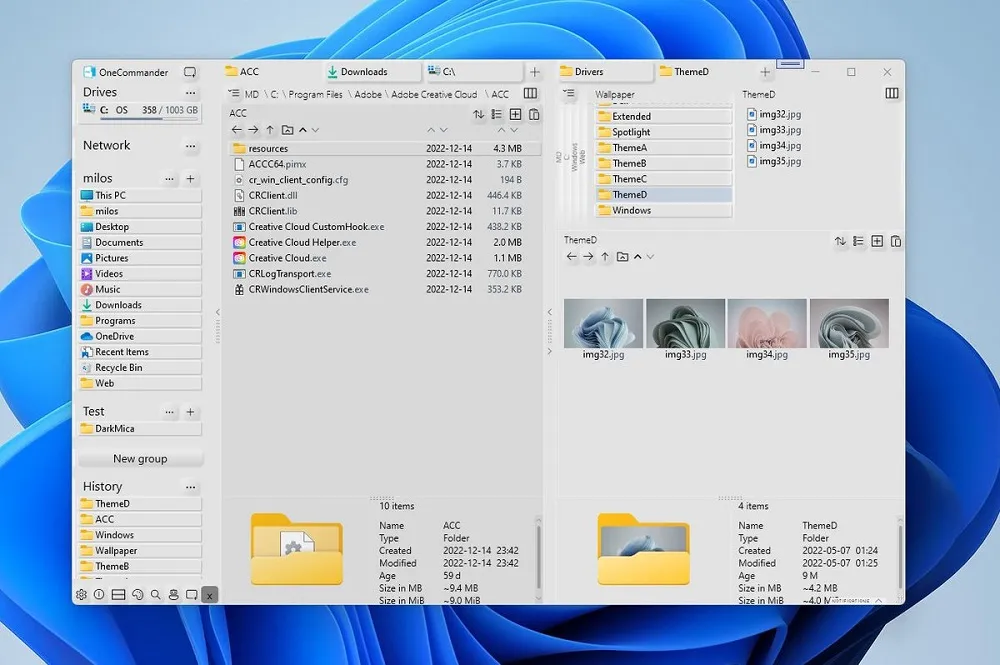Switch to the Downloads tab
Screen dimensions: 1000x665
tap(373, 72)
